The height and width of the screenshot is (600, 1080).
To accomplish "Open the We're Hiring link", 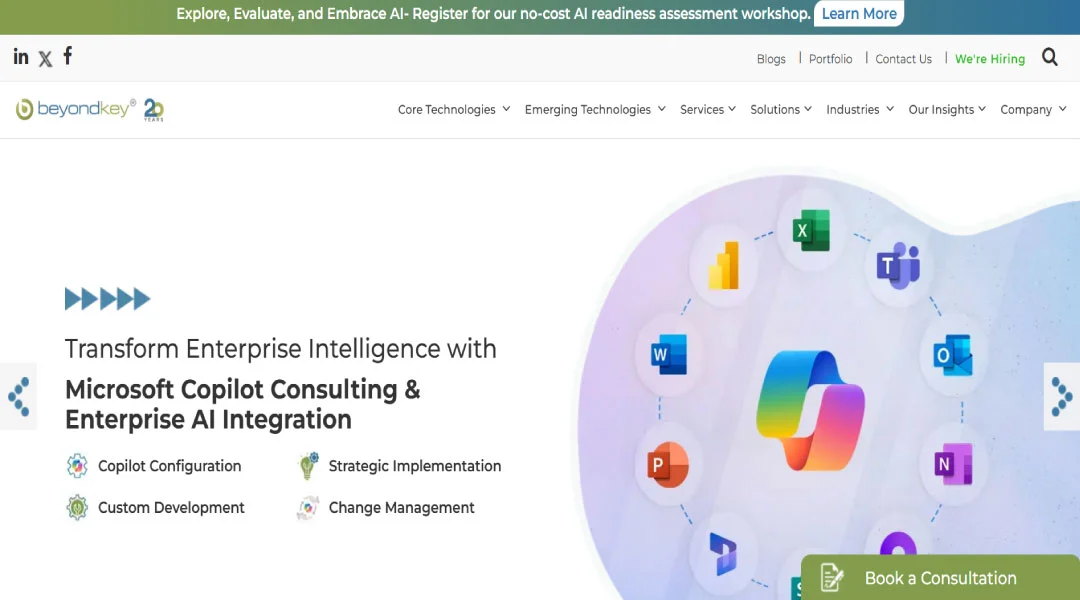I will (x=990, y=59).
